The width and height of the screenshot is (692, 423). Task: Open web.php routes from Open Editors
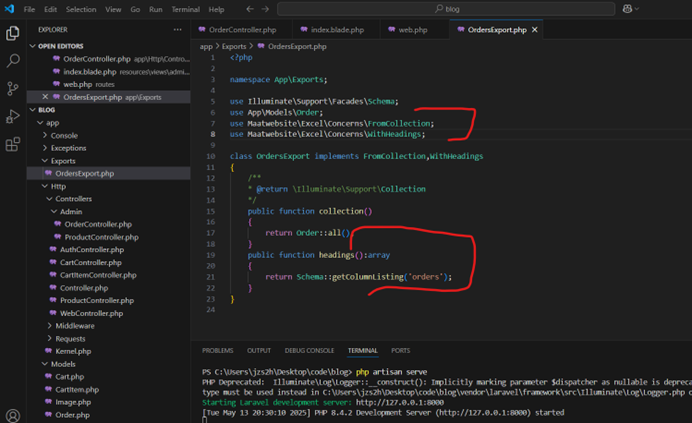click(109, 84)
